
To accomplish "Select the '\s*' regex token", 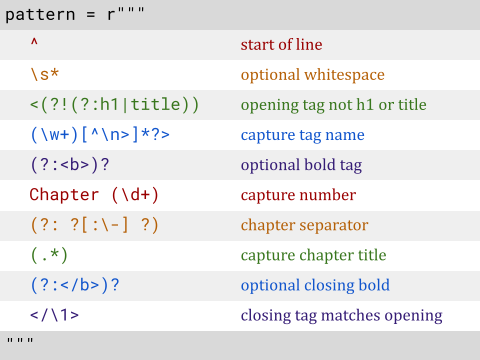I will [44, 74].
